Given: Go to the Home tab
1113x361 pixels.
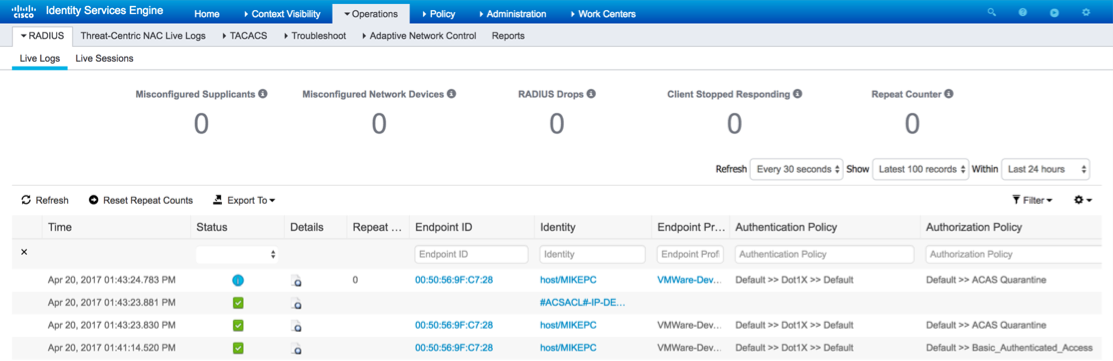Looking at the screenshot, I should click(x=207, y=14).
